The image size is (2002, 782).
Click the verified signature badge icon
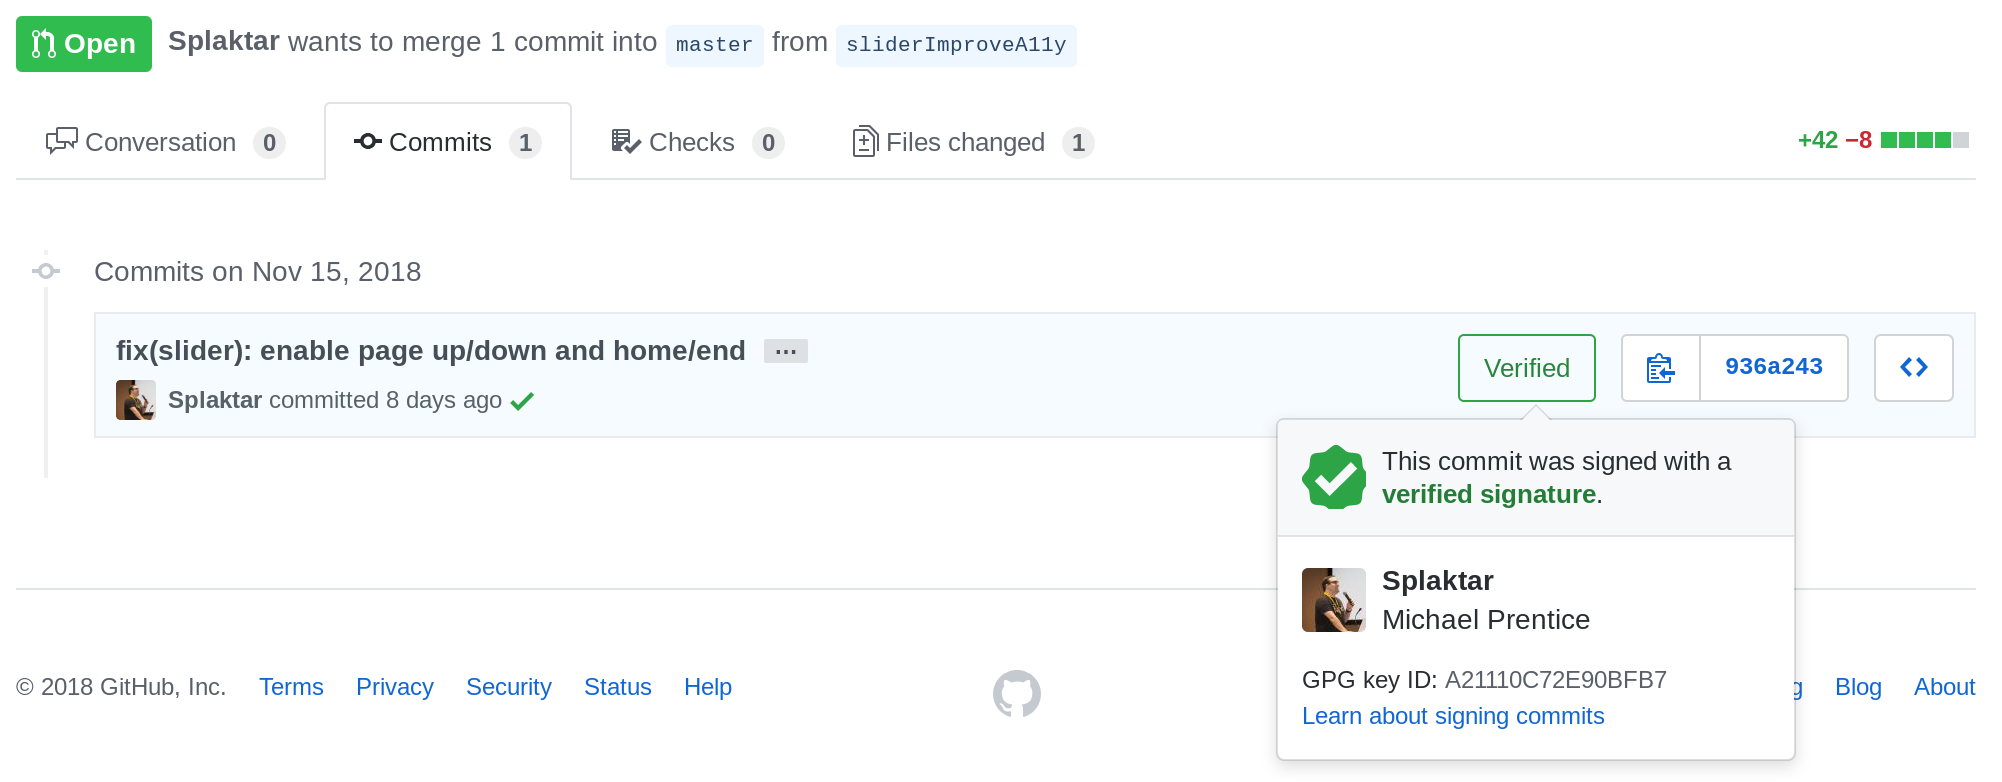coord(1334,477)
